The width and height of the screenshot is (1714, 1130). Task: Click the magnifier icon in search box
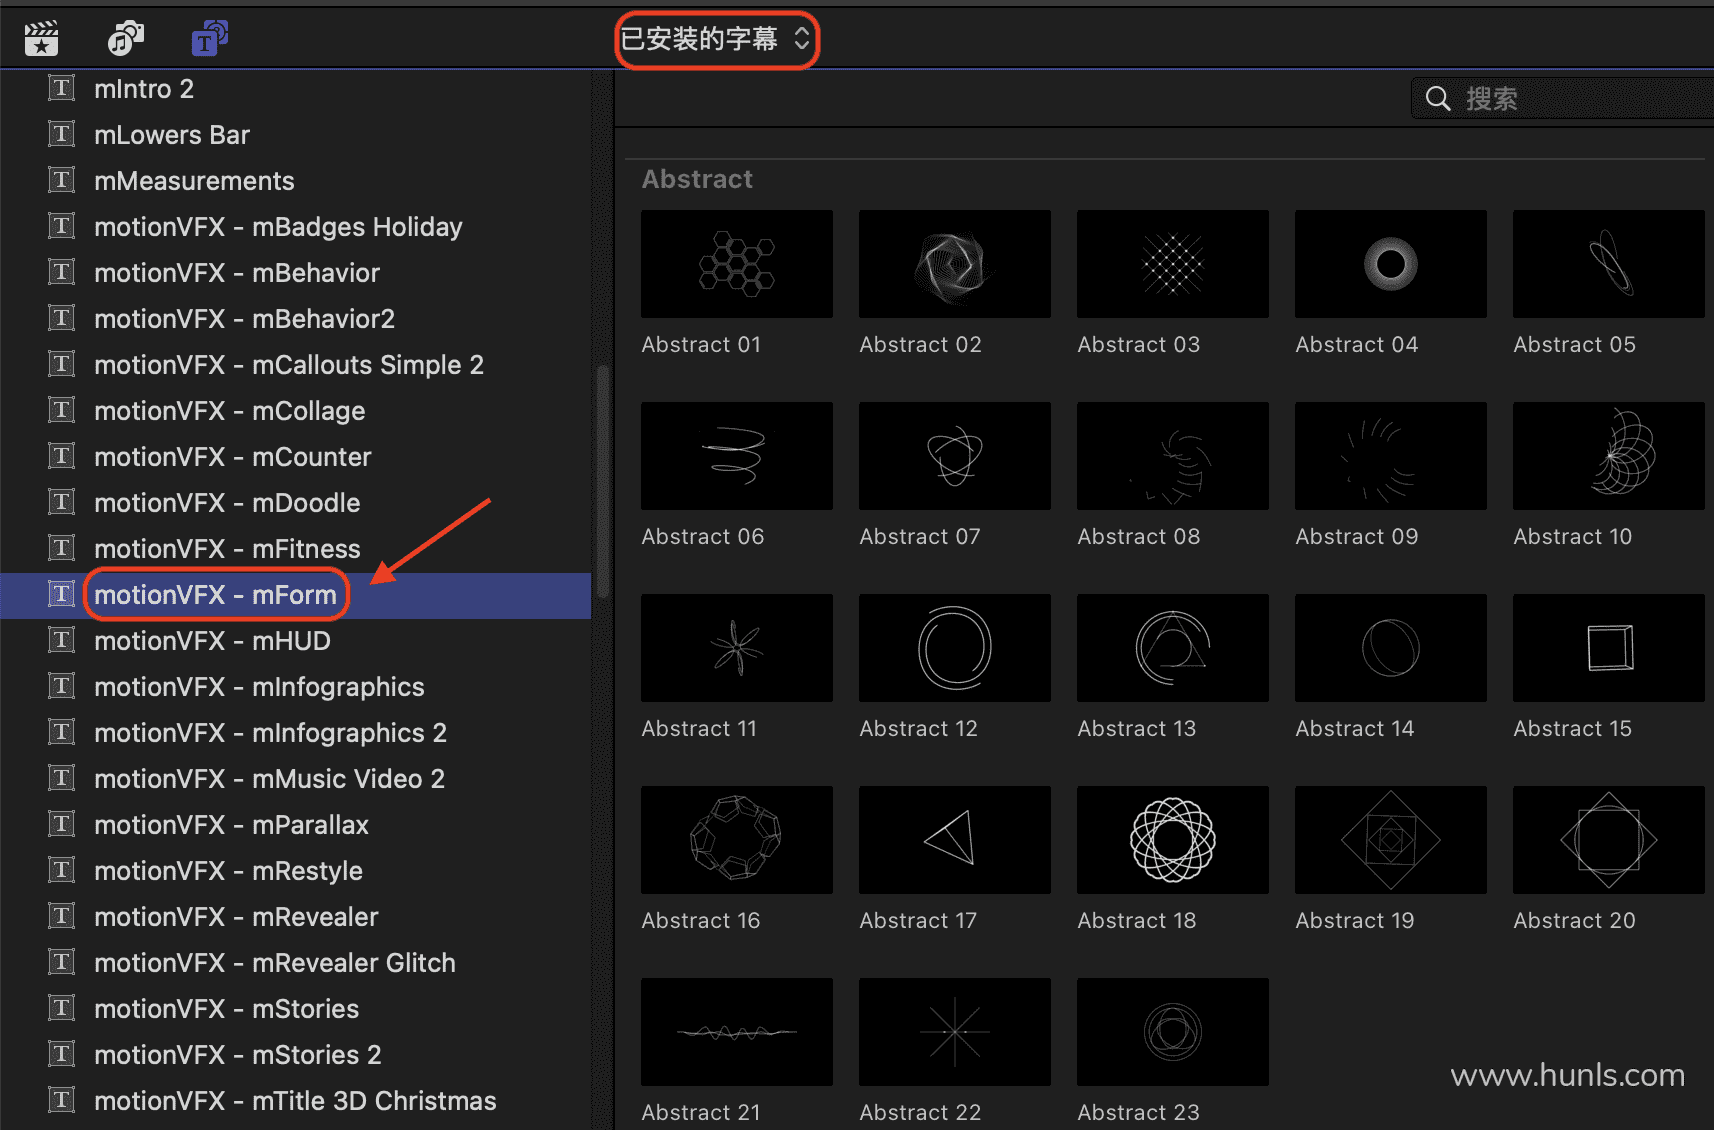click(1437, 98)
